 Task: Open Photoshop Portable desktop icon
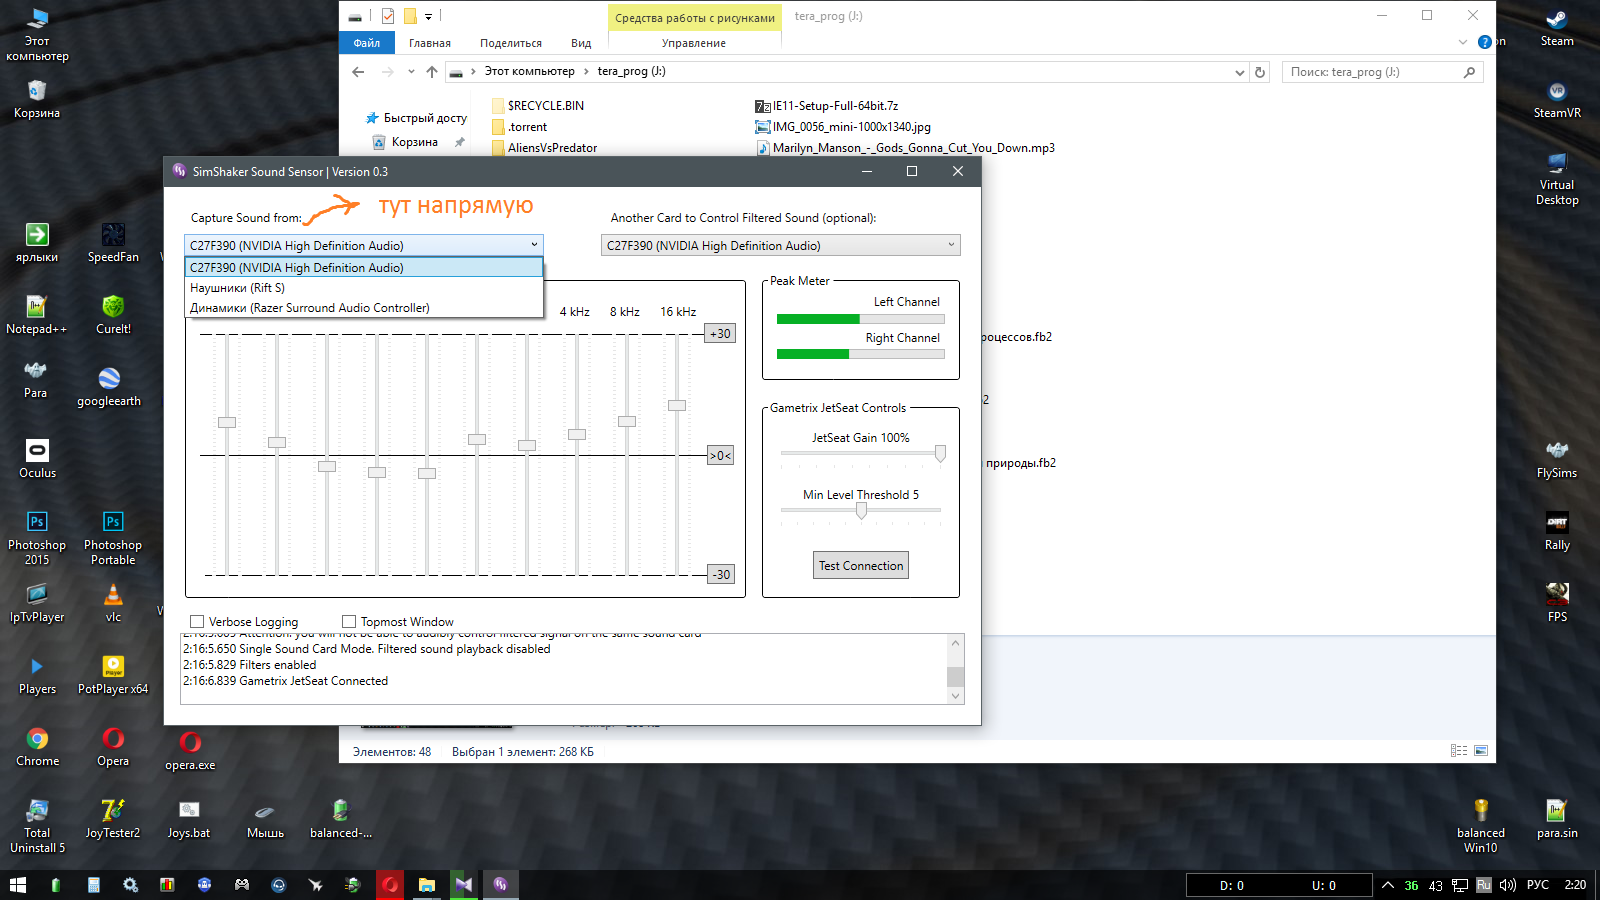113,538
